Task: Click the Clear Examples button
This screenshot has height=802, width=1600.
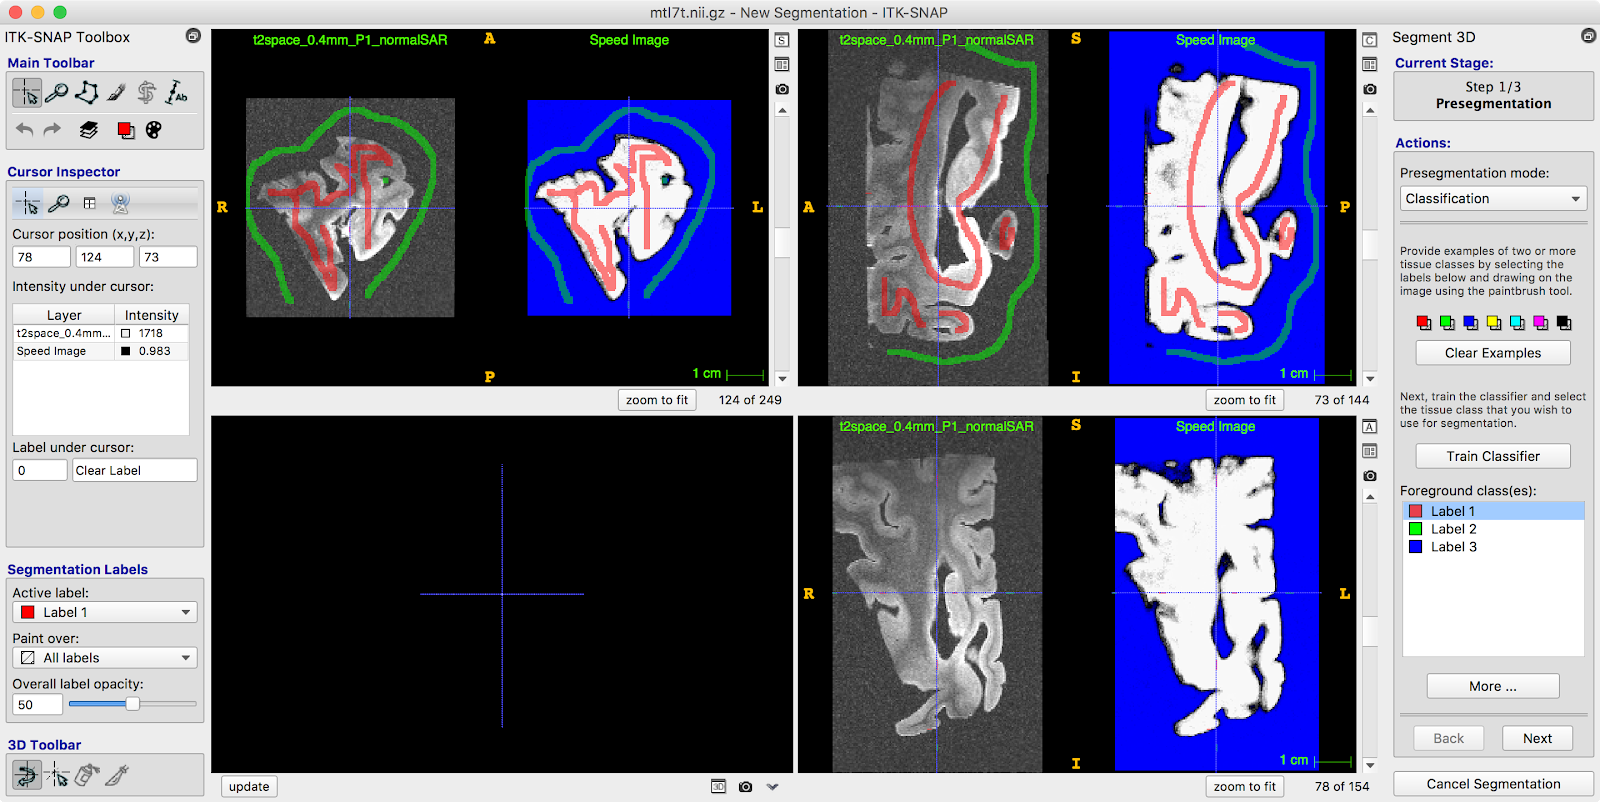Action: 1493,353
